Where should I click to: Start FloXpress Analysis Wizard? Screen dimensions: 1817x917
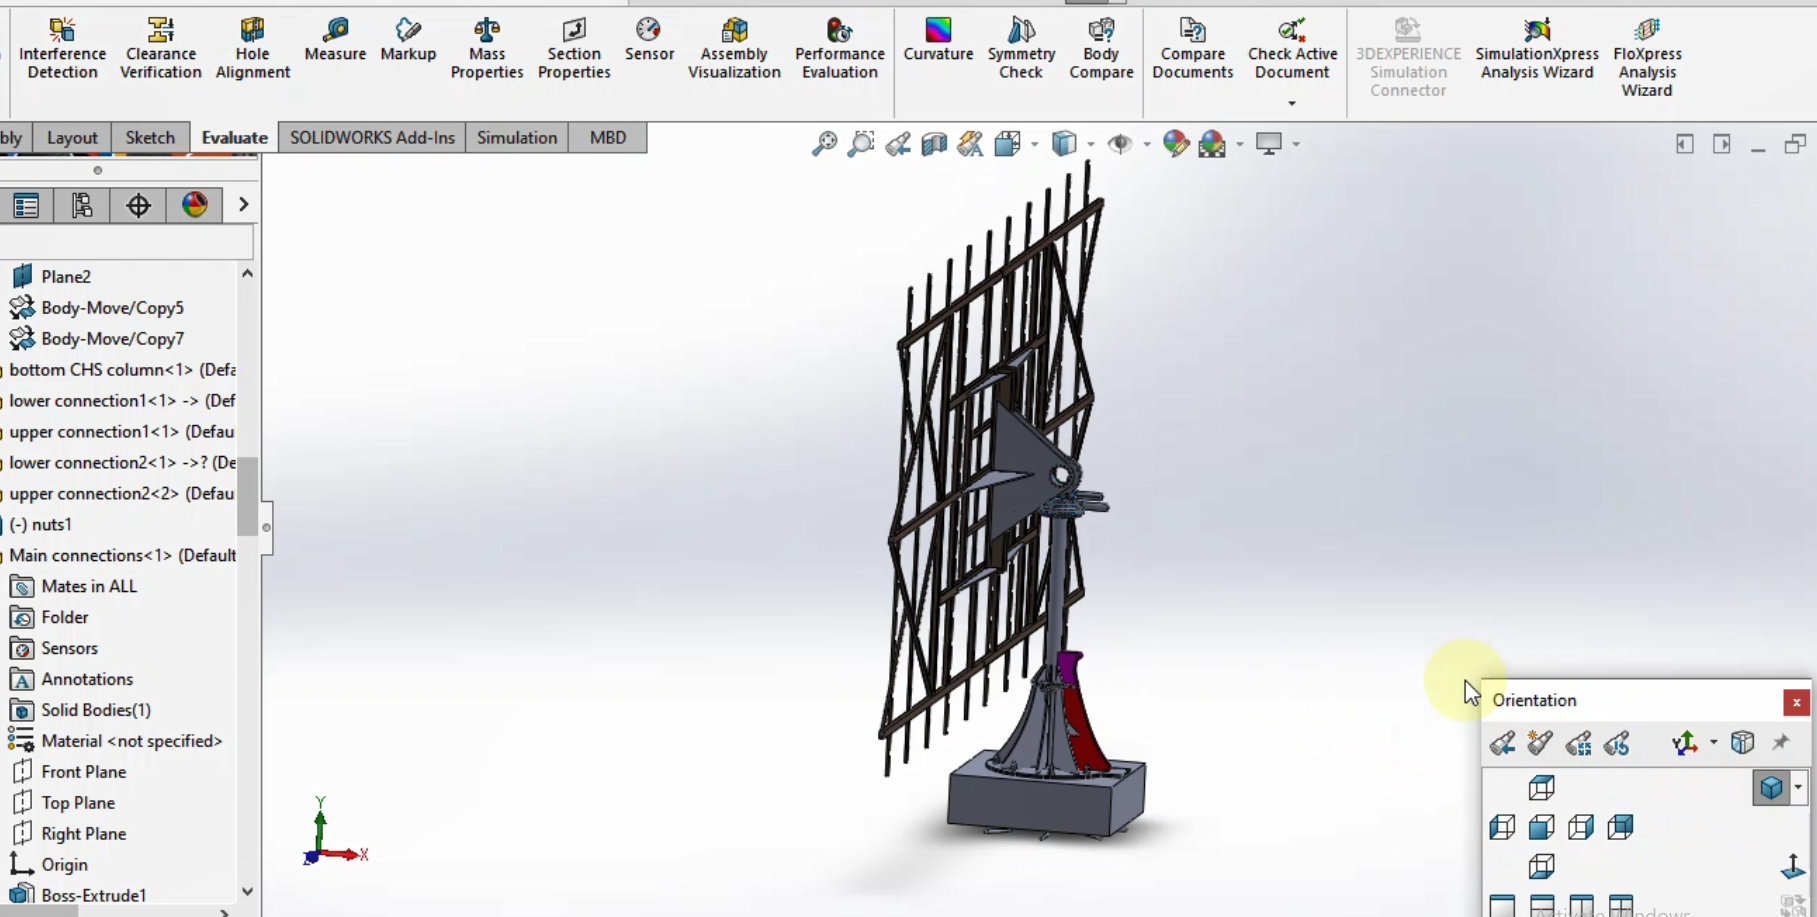1647,57
